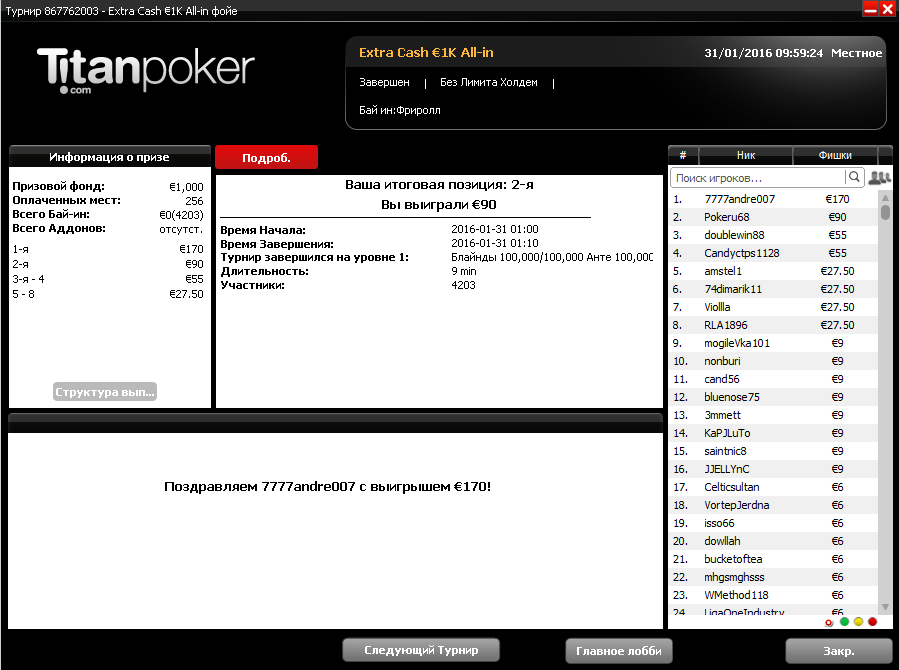The height and width of the screenshot is (670, 900).
Task: Click the date and time 31/01/2016 09:59:24
Action: point(763,53)
